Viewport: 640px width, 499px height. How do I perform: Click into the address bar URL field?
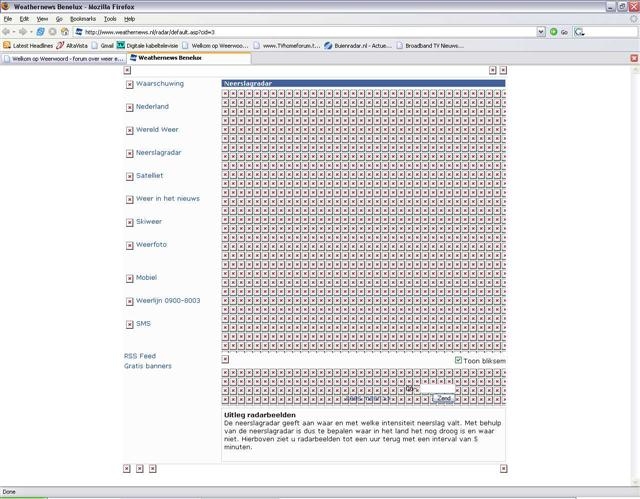[x=309, y=32]
